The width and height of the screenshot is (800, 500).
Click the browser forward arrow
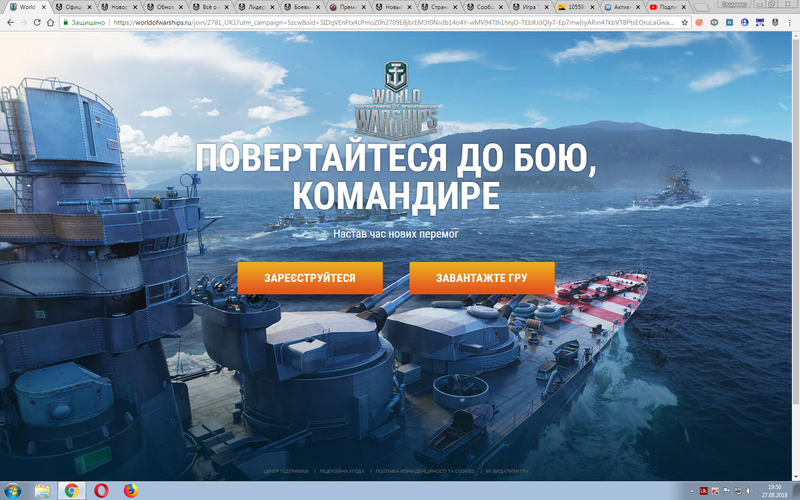(x=23, y=22)
